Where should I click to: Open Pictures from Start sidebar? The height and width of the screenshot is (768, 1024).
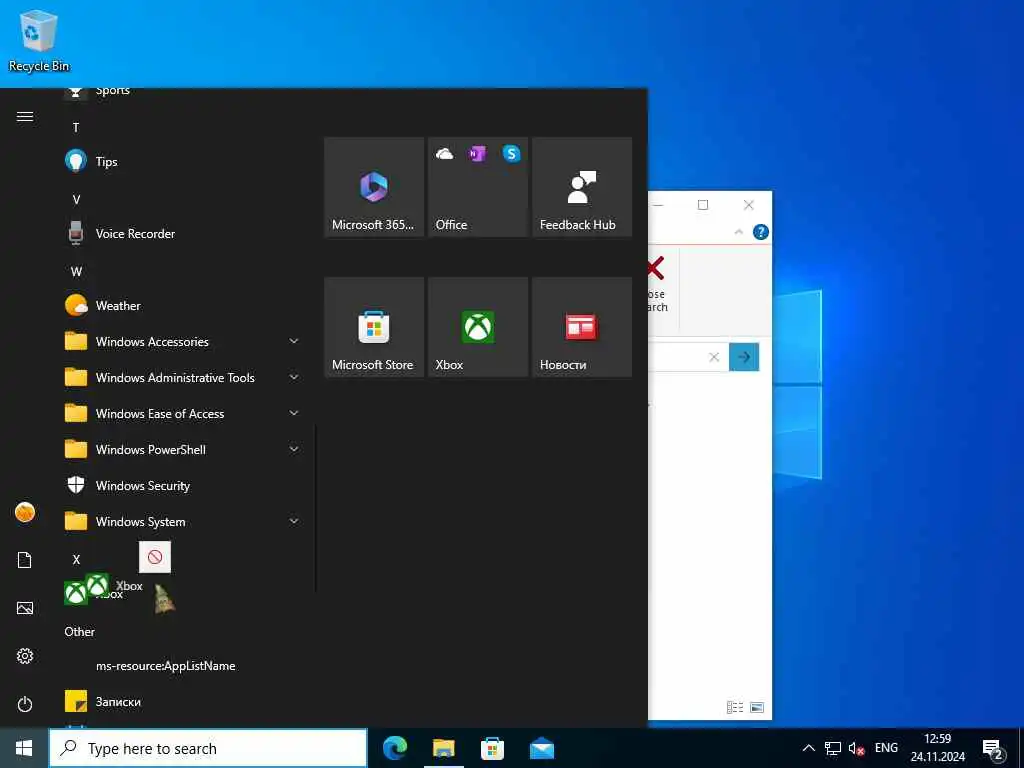click(x=25, y=608)
